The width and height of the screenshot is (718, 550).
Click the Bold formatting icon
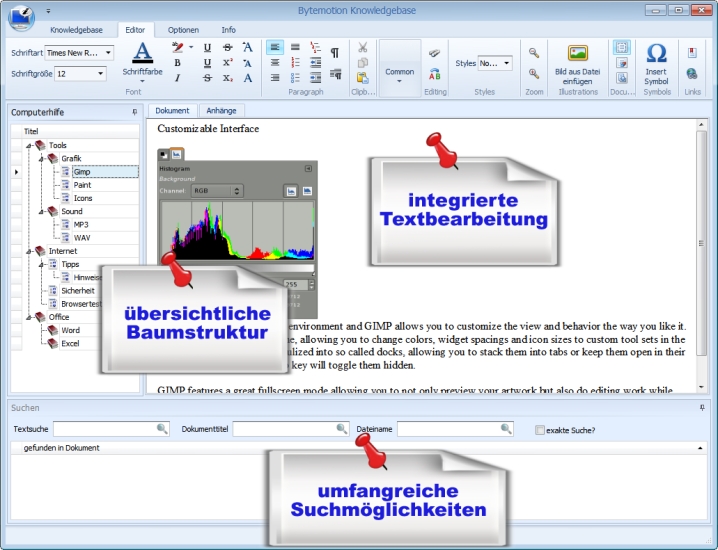coord(178,63)
